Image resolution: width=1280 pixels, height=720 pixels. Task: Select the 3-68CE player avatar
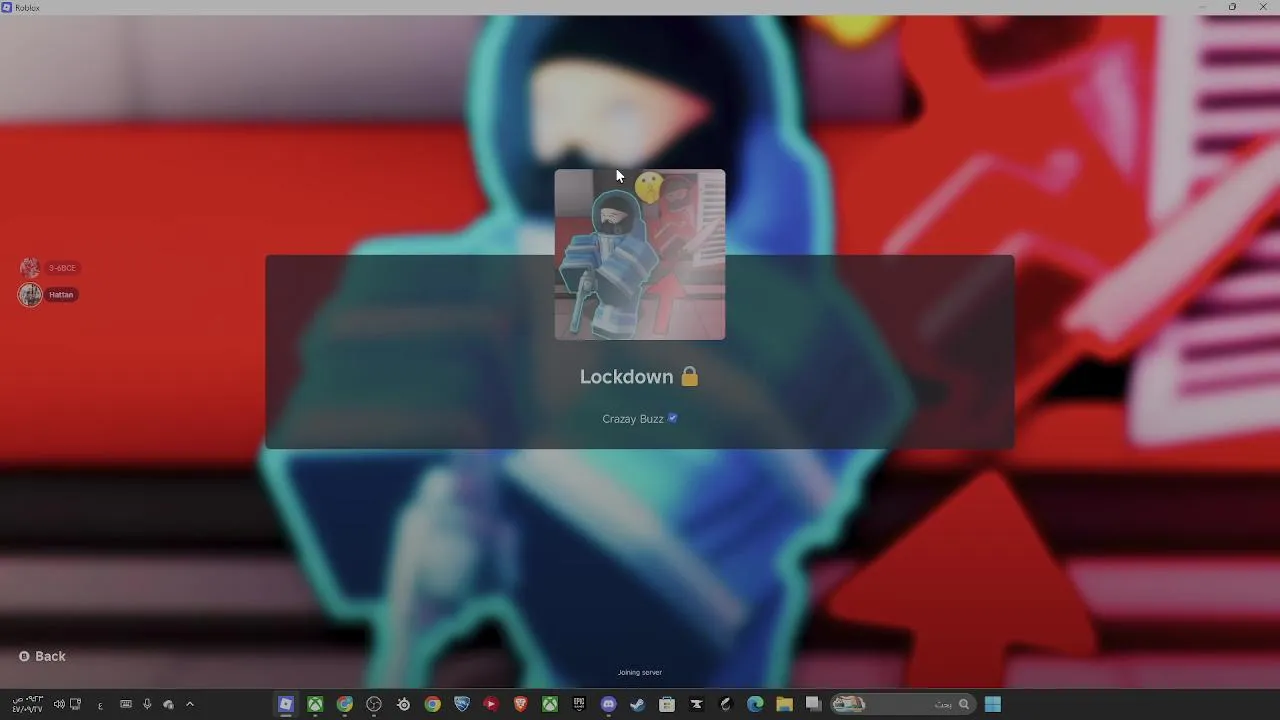30,268
